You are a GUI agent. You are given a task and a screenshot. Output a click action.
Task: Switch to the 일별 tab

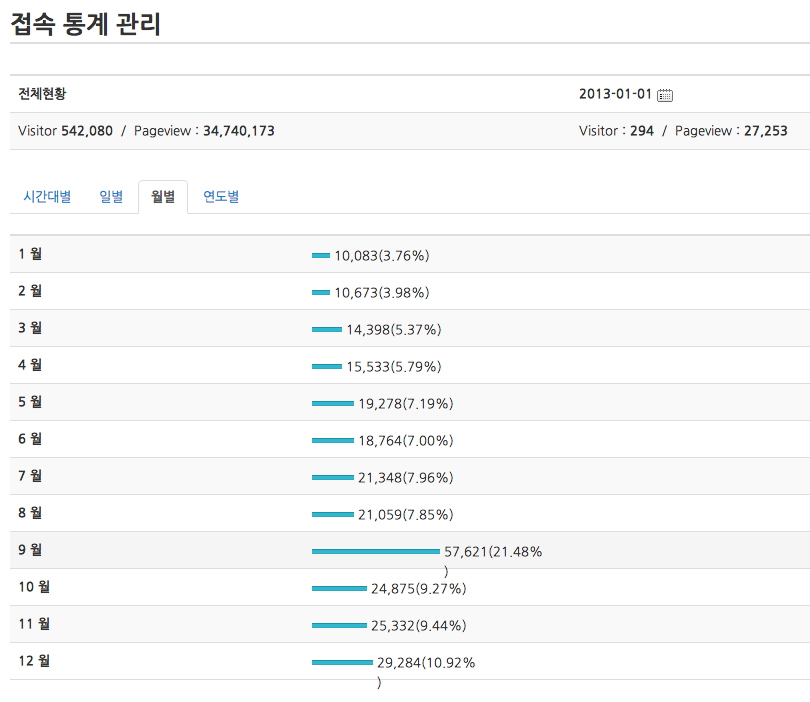pos(111,197)
